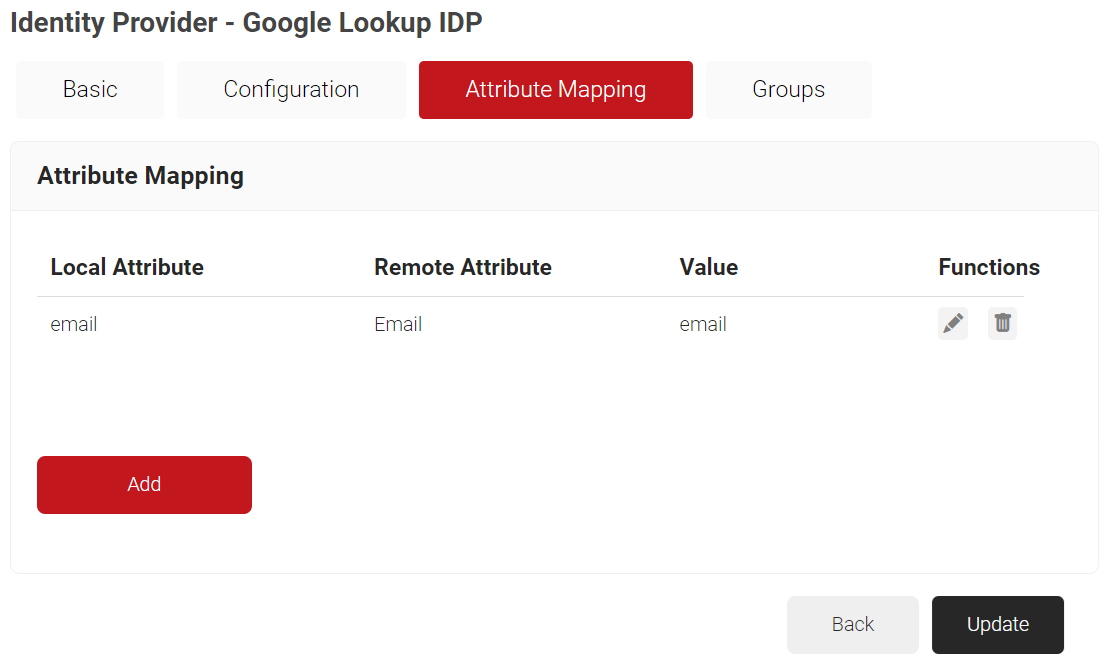Image resolution: width=1107 pixels, height=669 pixels.
Task: Delete the email mapping using trash icon
Action: (x=1002, y=324)
